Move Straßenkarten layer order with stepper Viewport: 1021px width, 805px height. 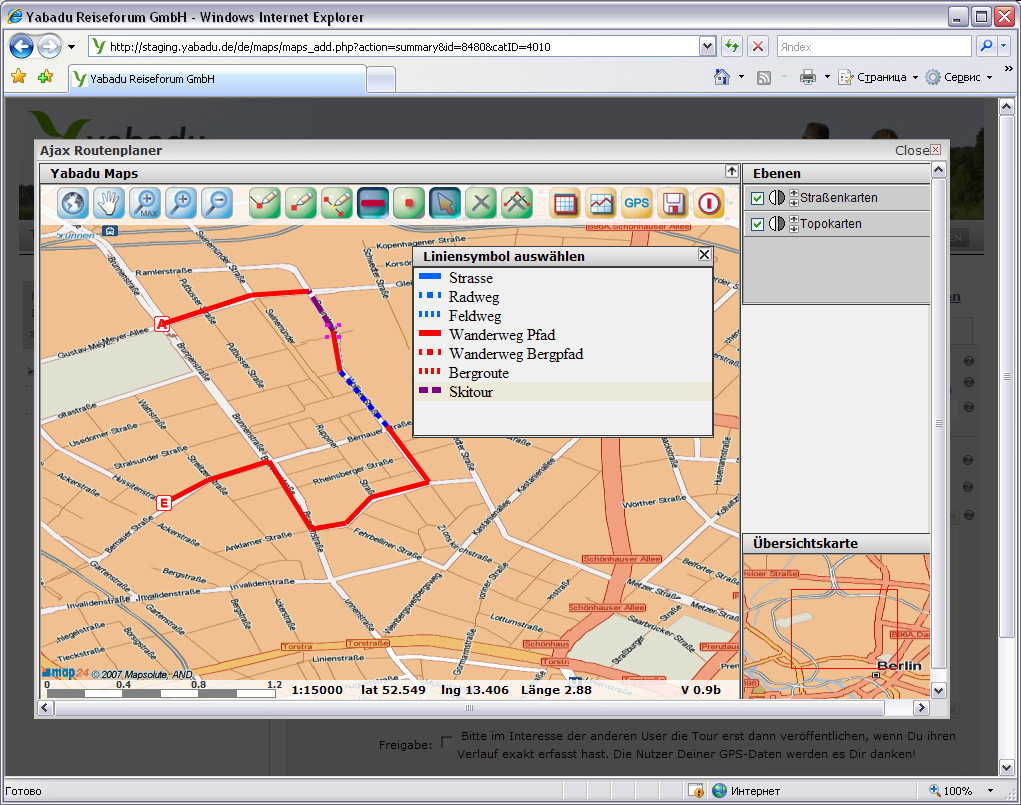point(794,197)
